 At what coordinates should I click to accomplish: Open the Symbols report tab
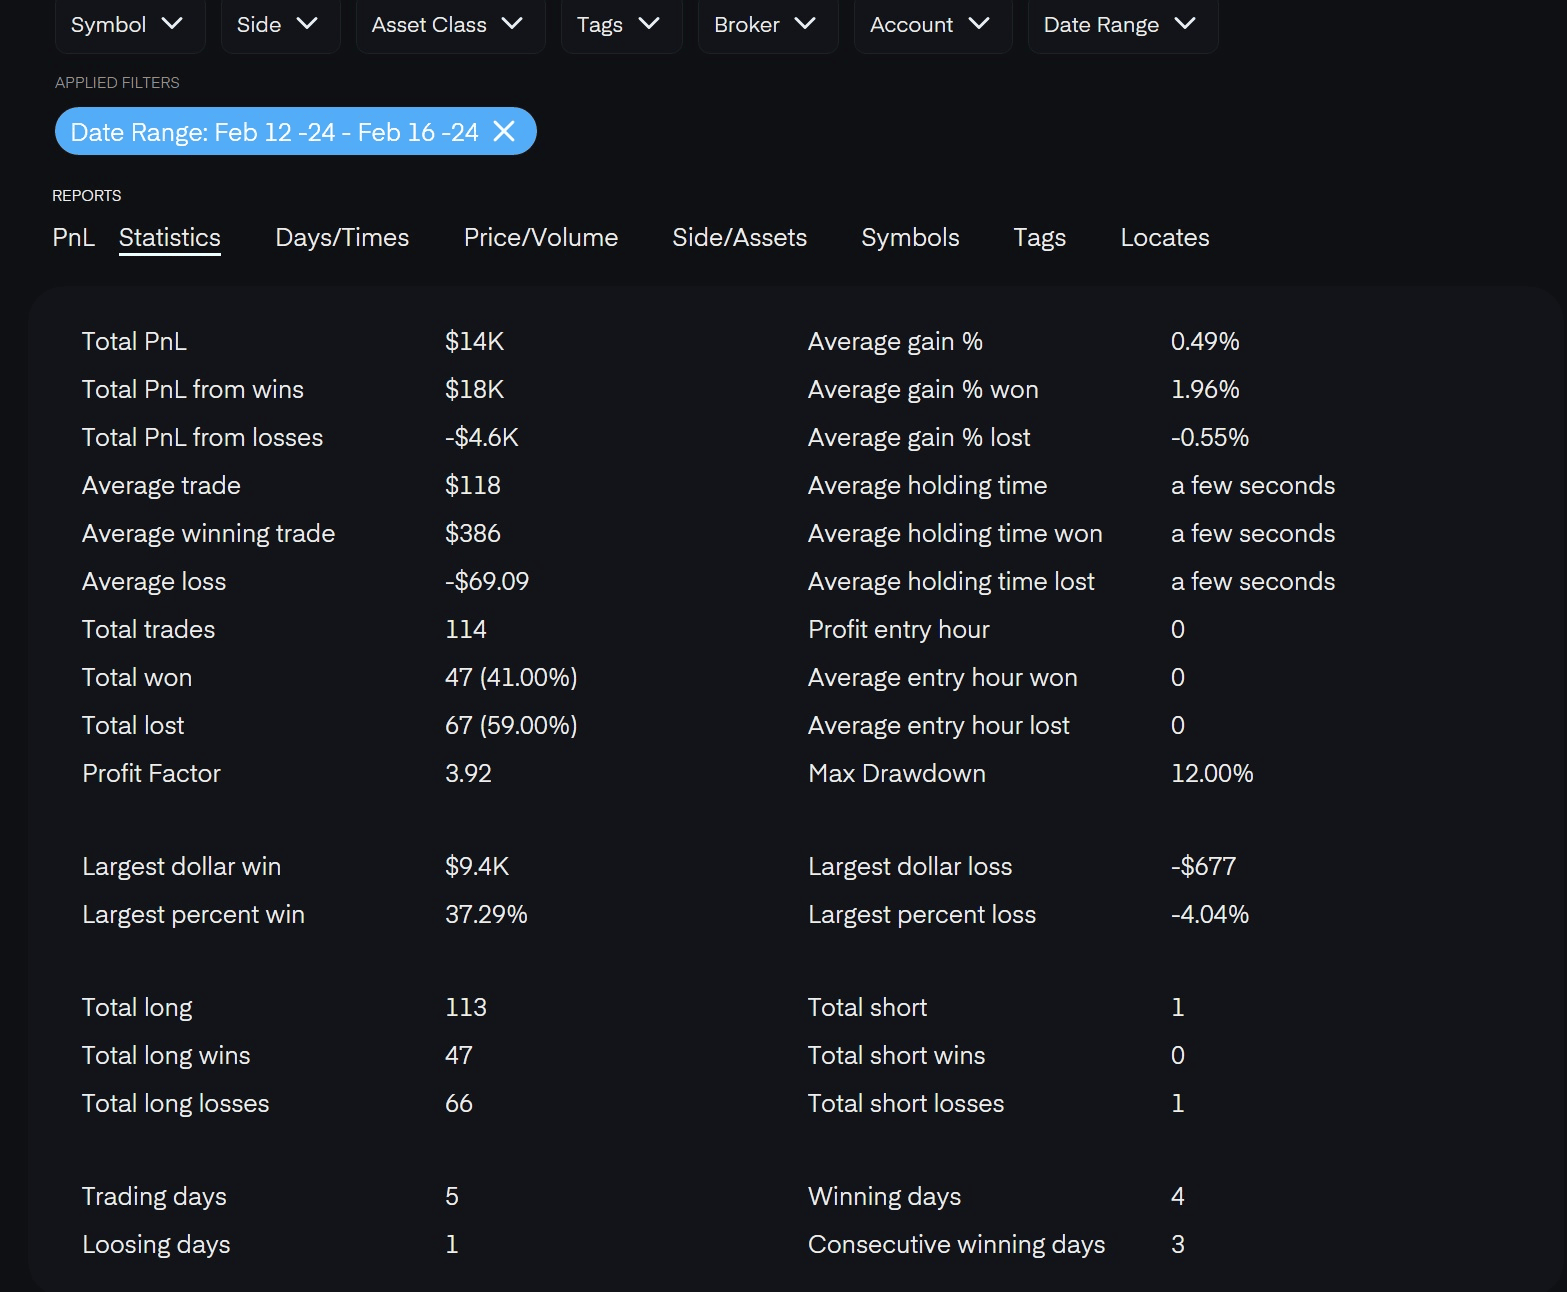click(910, 237)
